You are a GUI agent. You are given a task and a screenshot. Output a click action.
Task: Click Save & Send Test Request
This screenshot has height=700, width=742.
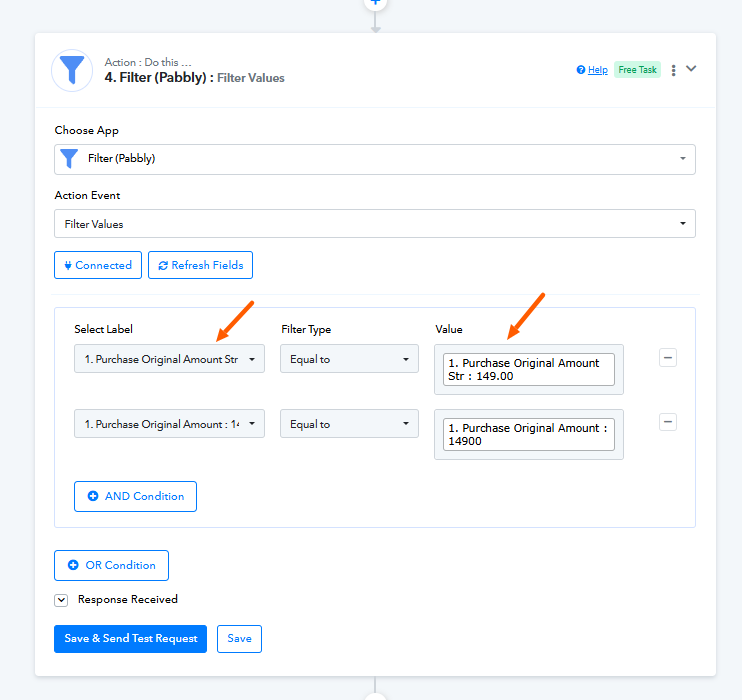tap(130, 639)
